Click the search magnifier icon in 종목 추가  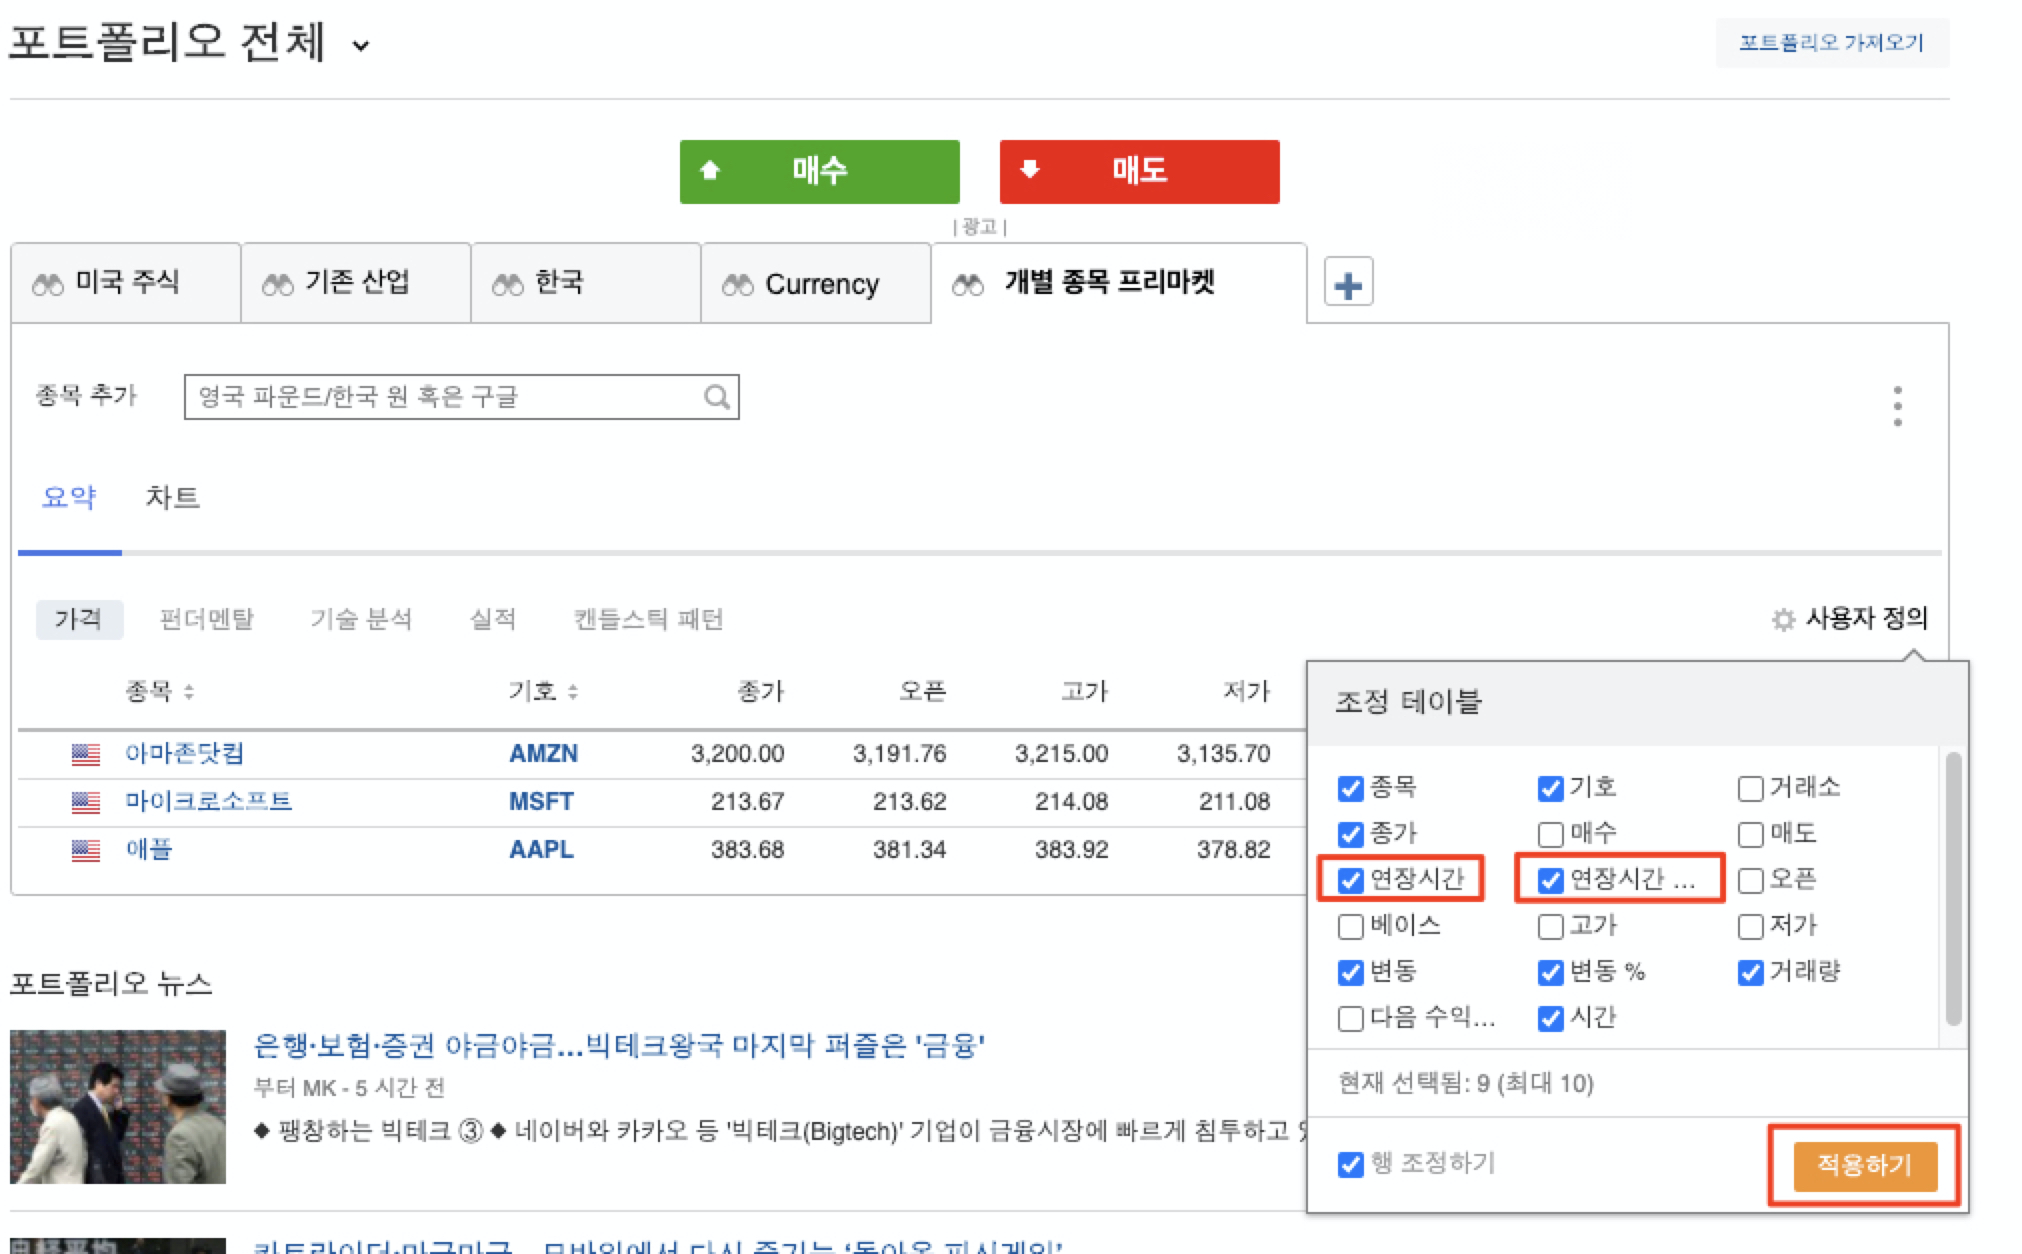[x=716, y=397]
